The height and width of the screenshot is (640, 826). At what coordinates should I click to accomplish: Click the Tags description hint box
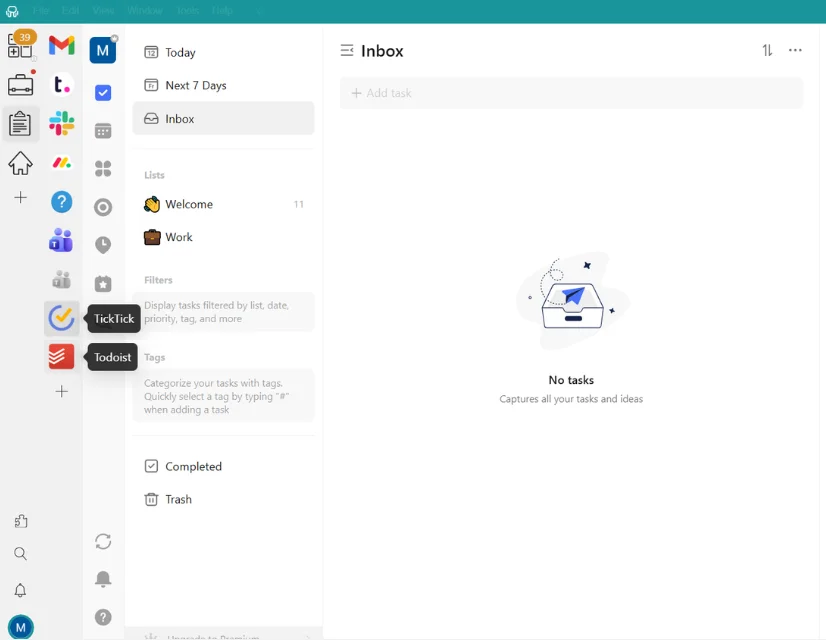(223, 396)
